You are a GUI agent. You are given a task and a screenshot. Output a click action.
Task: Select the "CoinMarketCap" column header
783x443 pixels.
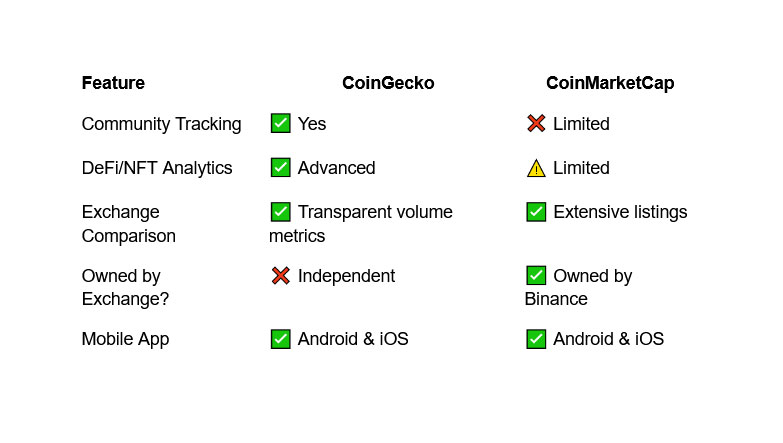click(610, 83)
